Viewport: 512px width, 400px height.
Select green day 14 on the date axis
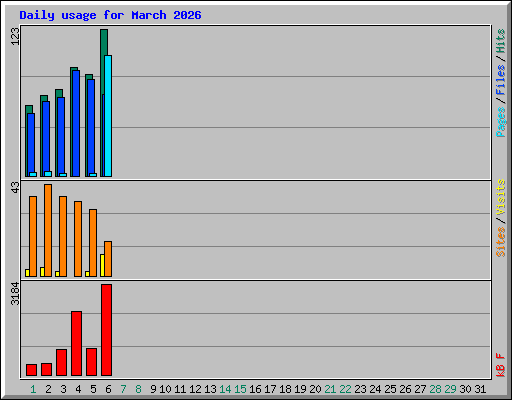point(225,389)
